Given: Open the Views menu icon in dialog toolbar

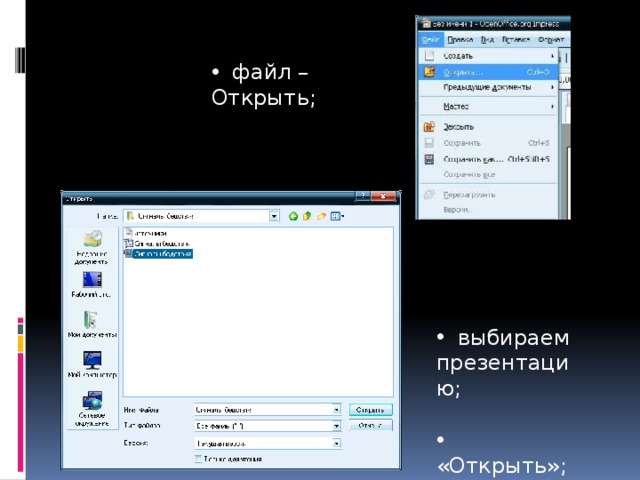Looking at the screenshot, I should pos(337,216).
